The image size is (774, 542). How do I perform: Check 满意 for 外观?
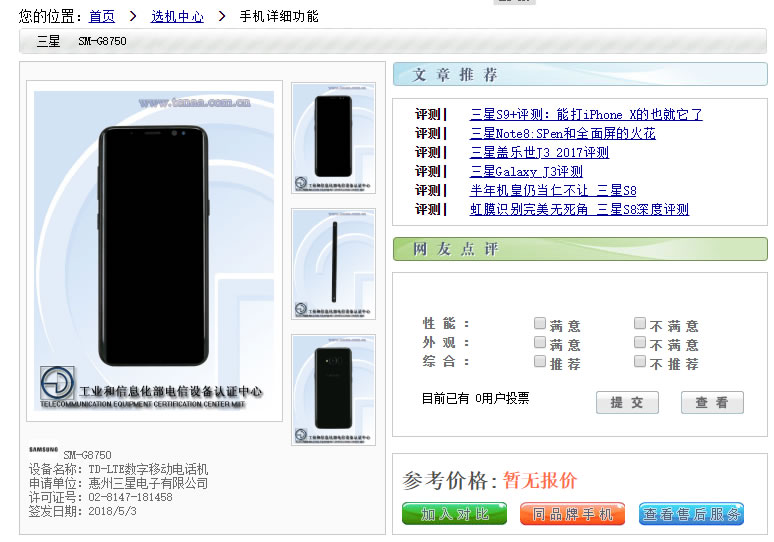[540, 342]
